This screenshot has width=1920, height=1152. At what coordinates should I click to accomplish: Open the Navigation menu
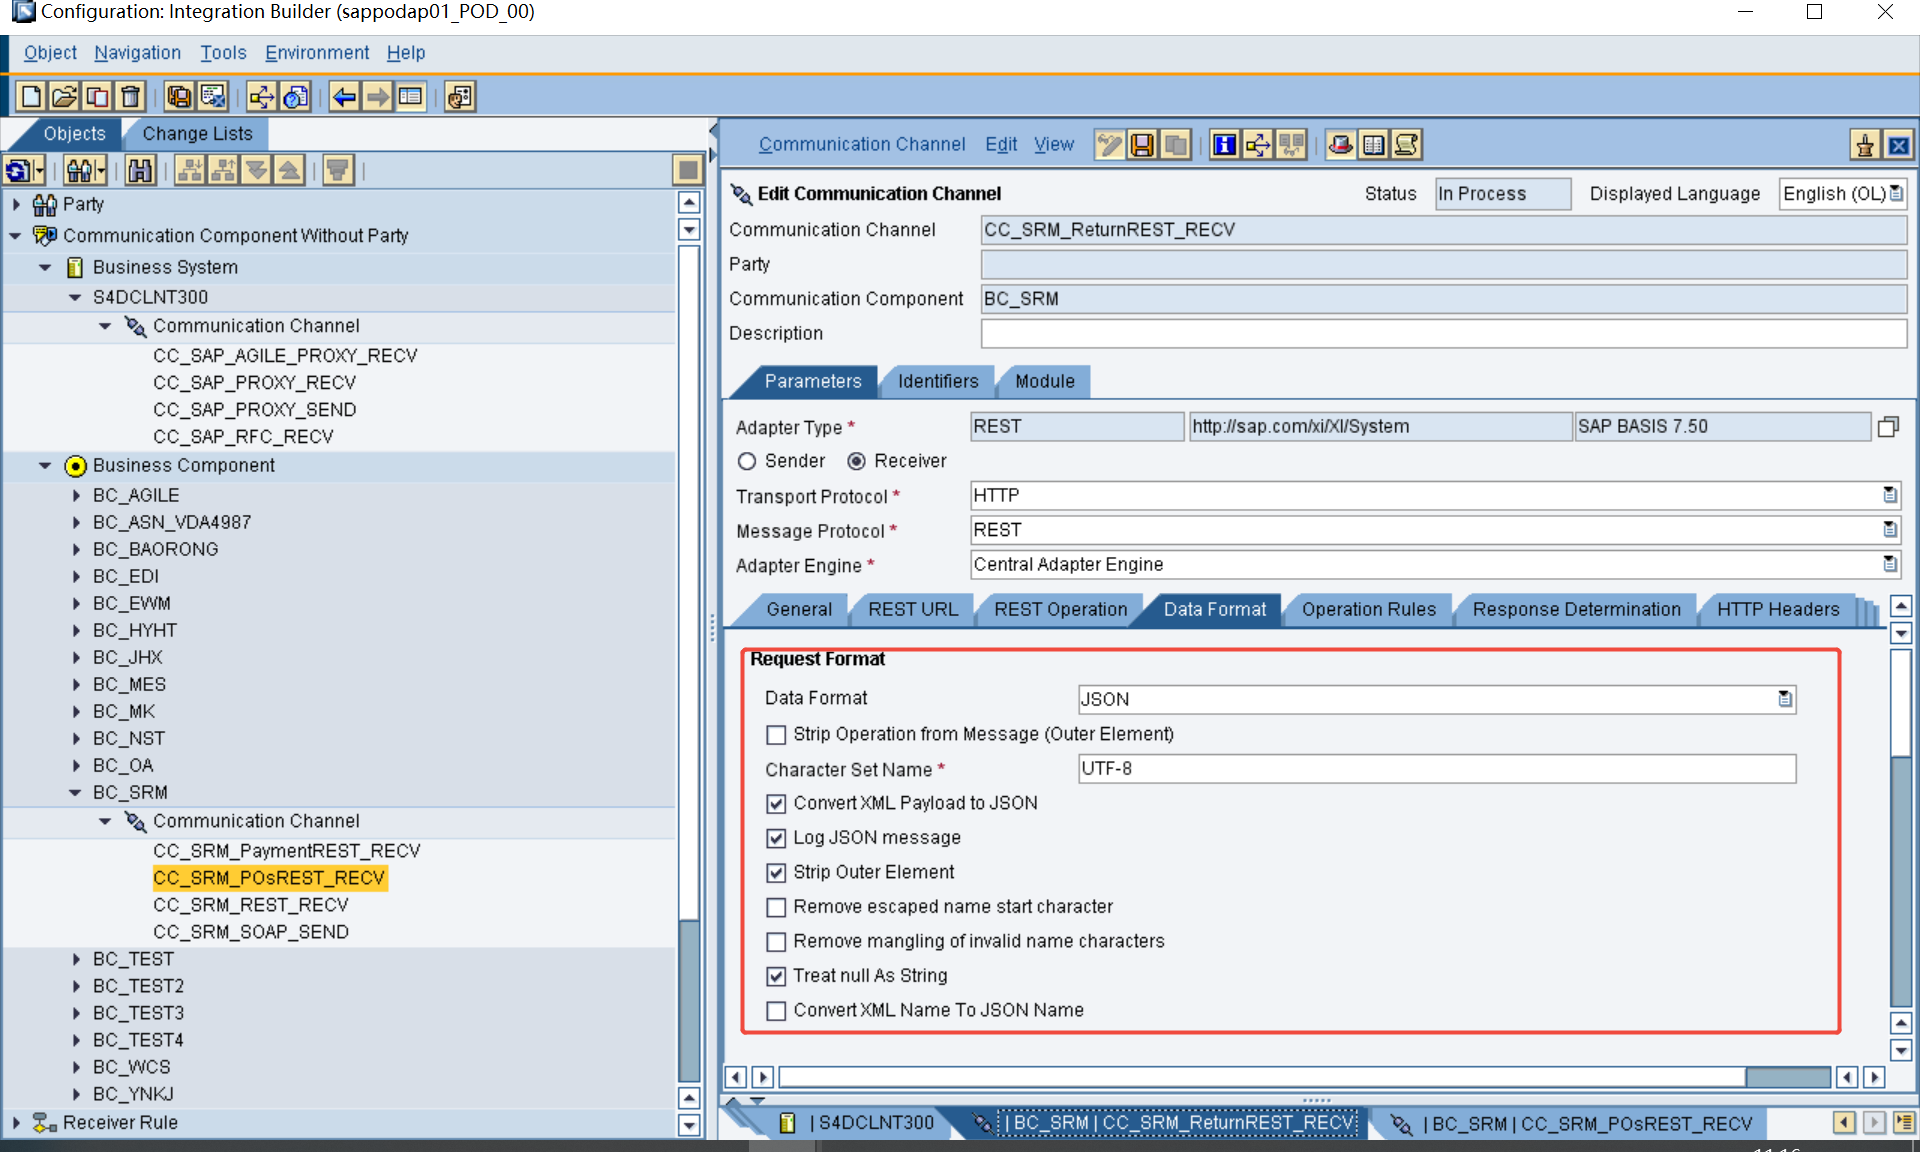[137, 53]
